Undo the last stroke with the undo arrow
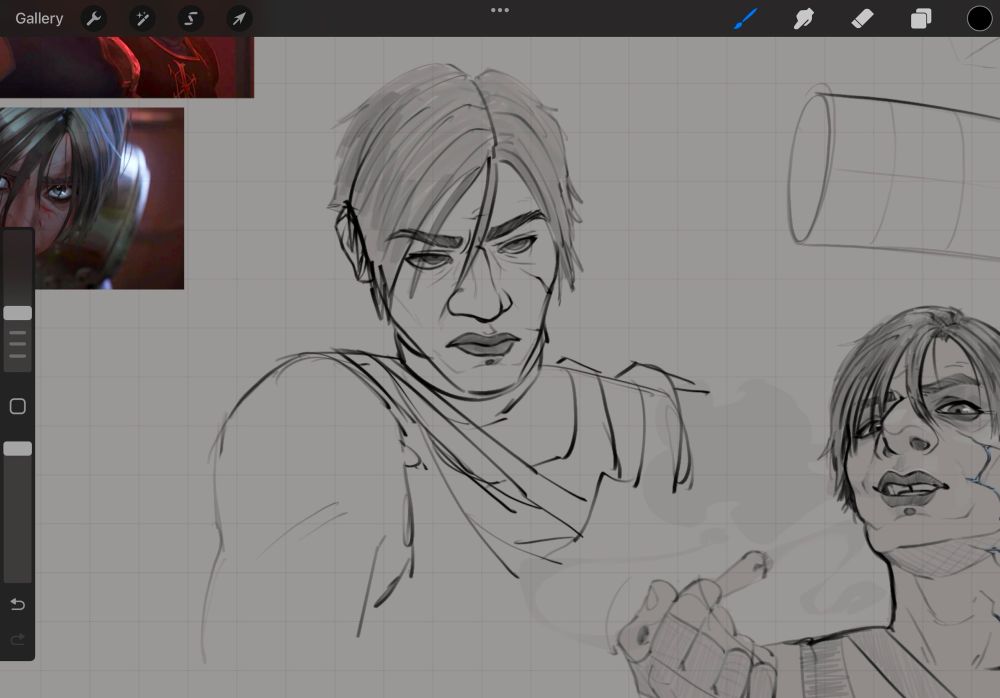 [x=17, y=604]
